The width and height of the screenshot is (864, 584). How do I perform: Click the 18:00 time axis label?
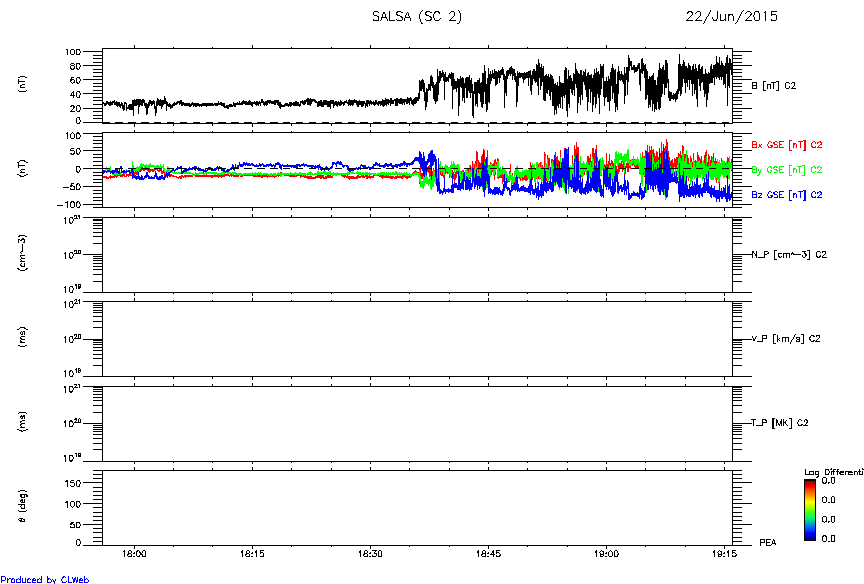pos(134,554)
